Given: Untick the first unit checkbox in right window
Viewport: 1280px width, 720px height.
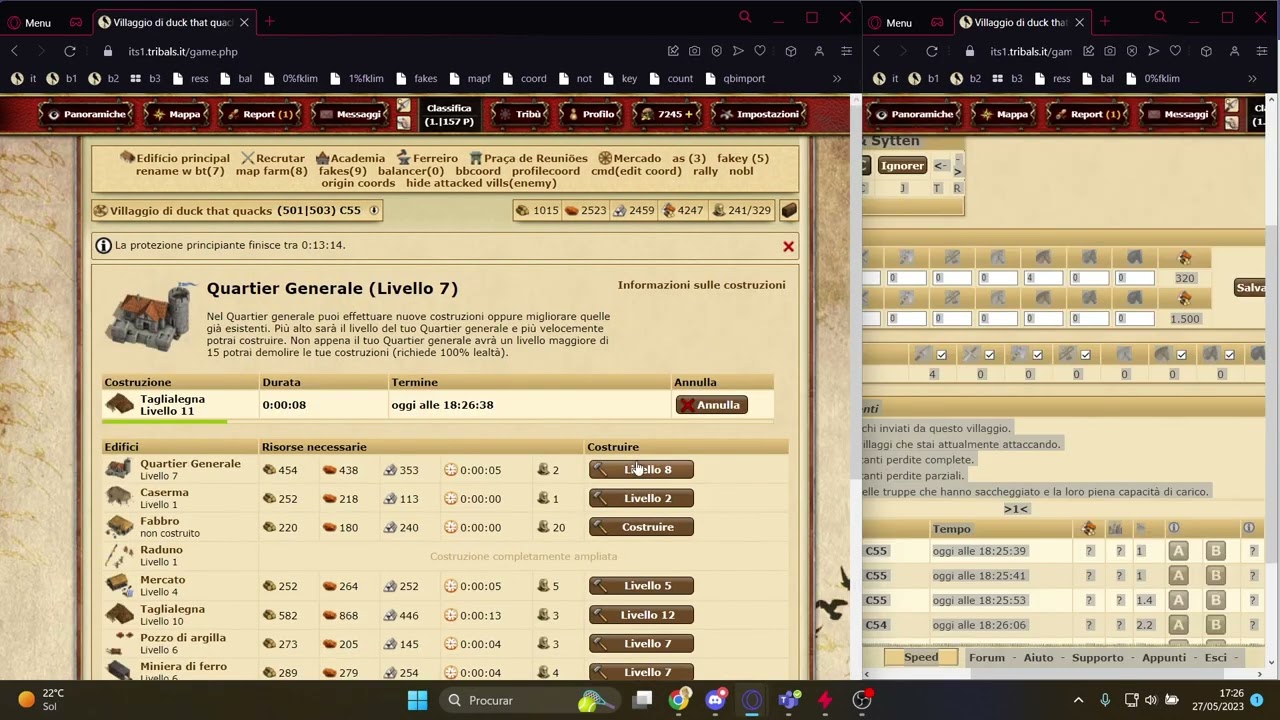Looking at the screenshot, I should [x=941, y=354].
